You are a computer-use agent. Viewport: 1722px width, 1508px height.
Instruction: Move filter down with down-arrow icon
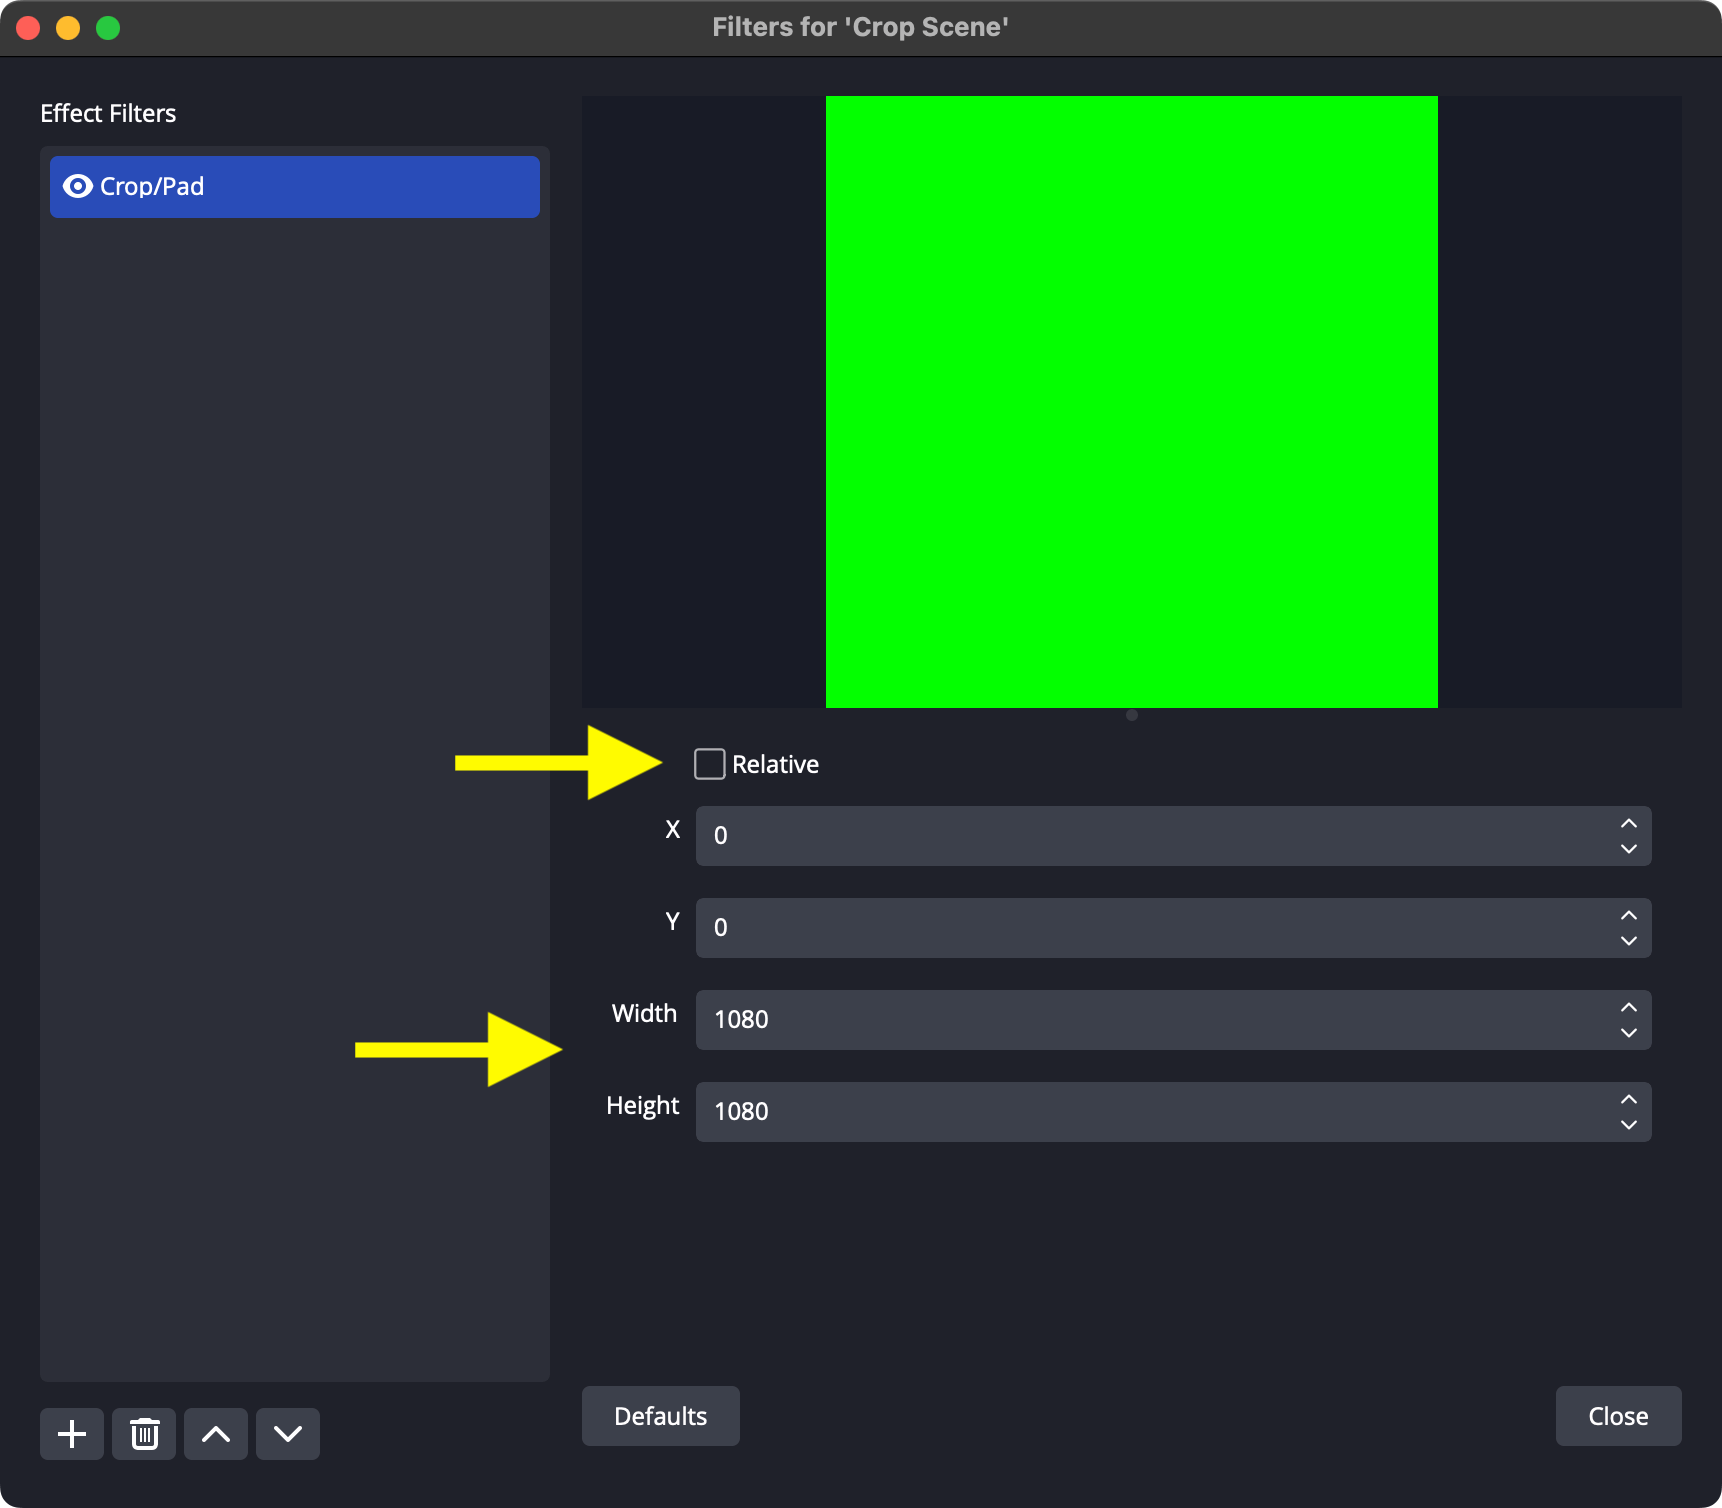pyautogui.click(x=288, y=1434)
